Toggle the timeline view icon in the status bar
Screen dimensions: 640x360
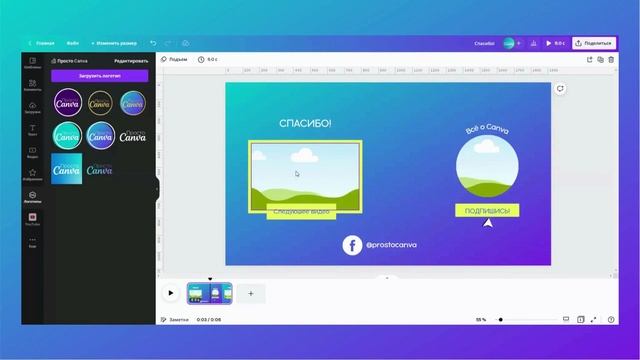tap(566, 319)
